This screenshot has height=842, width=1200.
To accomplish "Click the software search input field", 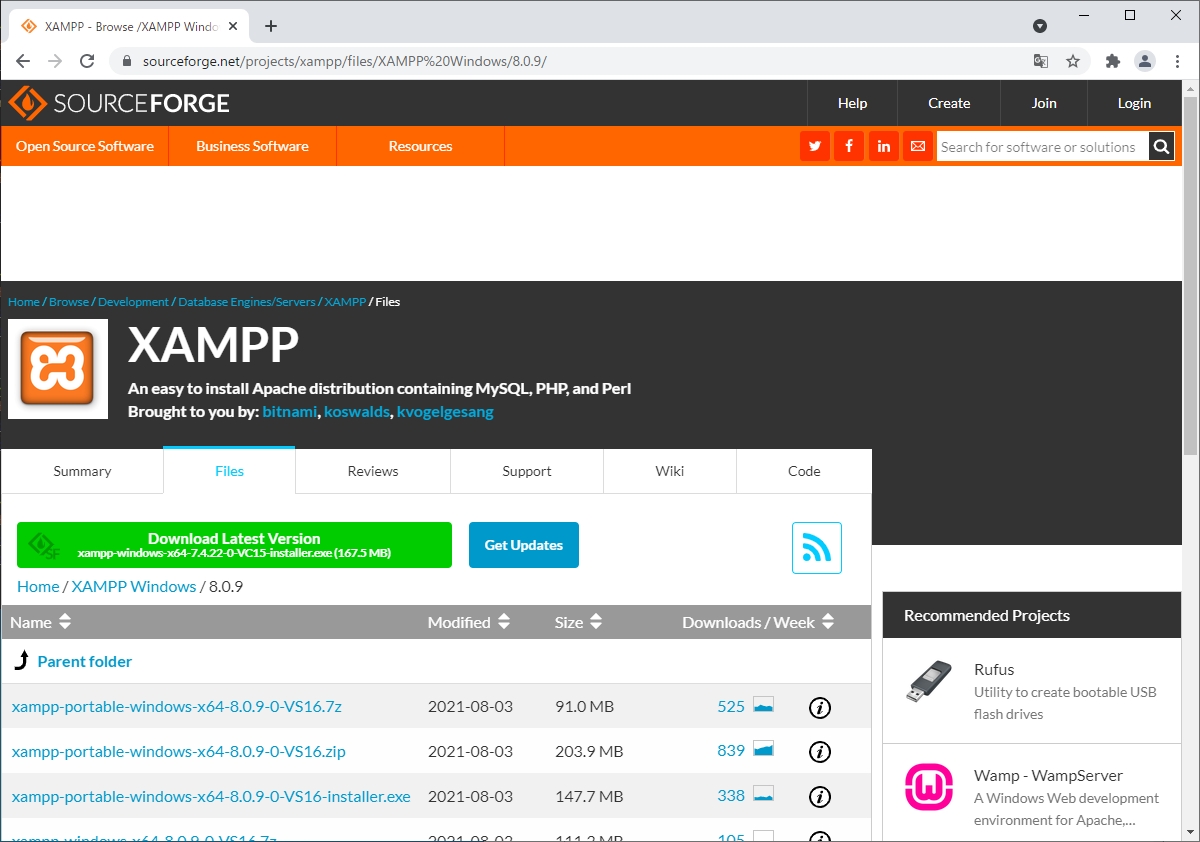I will pyautogui.click(x=1040, y=146).
